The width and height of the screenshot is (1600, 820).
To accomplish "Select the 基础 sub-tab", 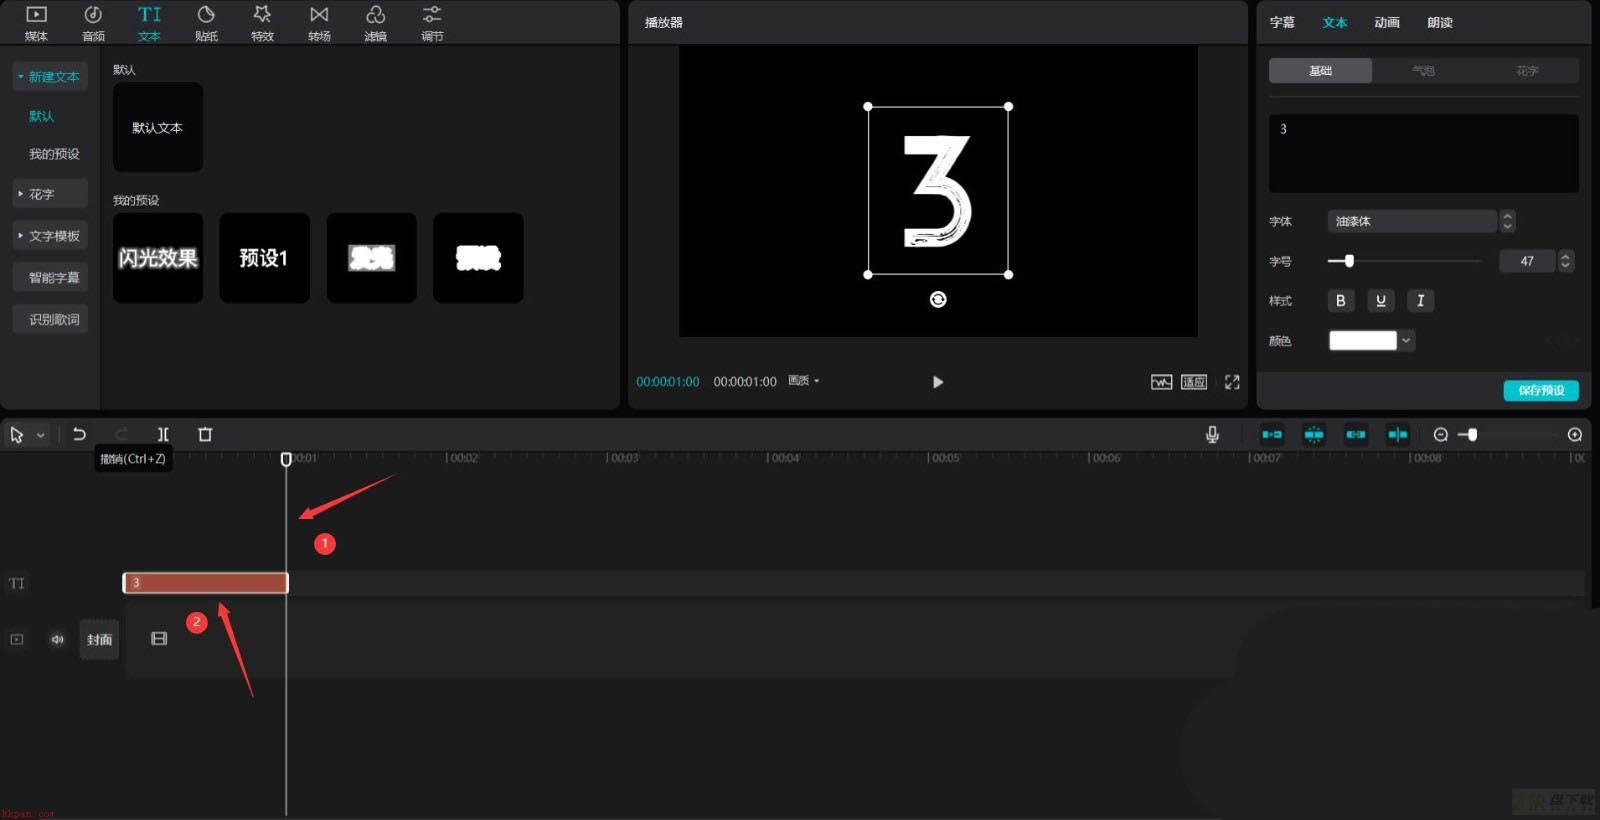I will [1321, 70].
